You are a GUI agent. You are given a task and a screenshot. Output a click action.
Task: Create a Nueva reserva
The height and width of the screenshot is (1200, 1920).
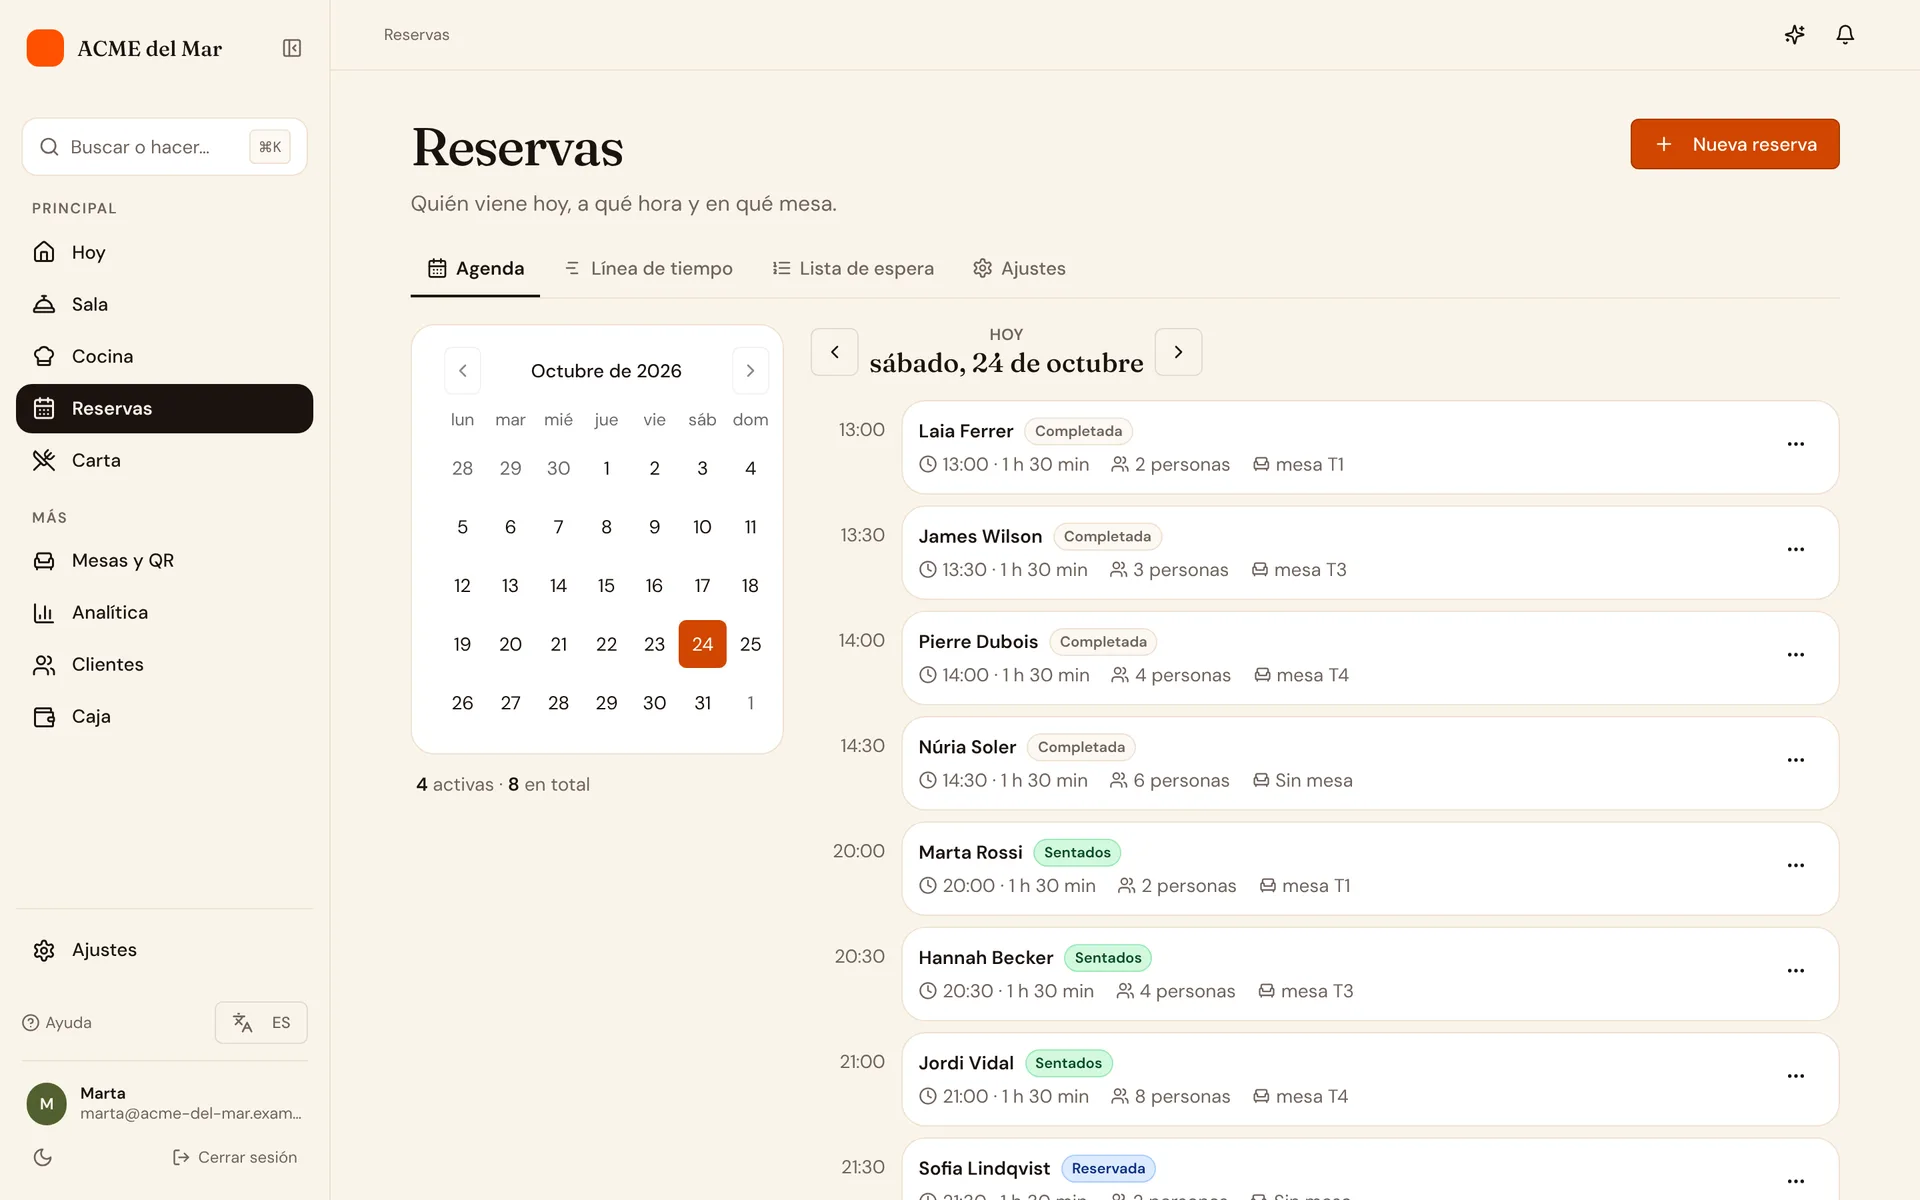click(x=1734, y=144)
